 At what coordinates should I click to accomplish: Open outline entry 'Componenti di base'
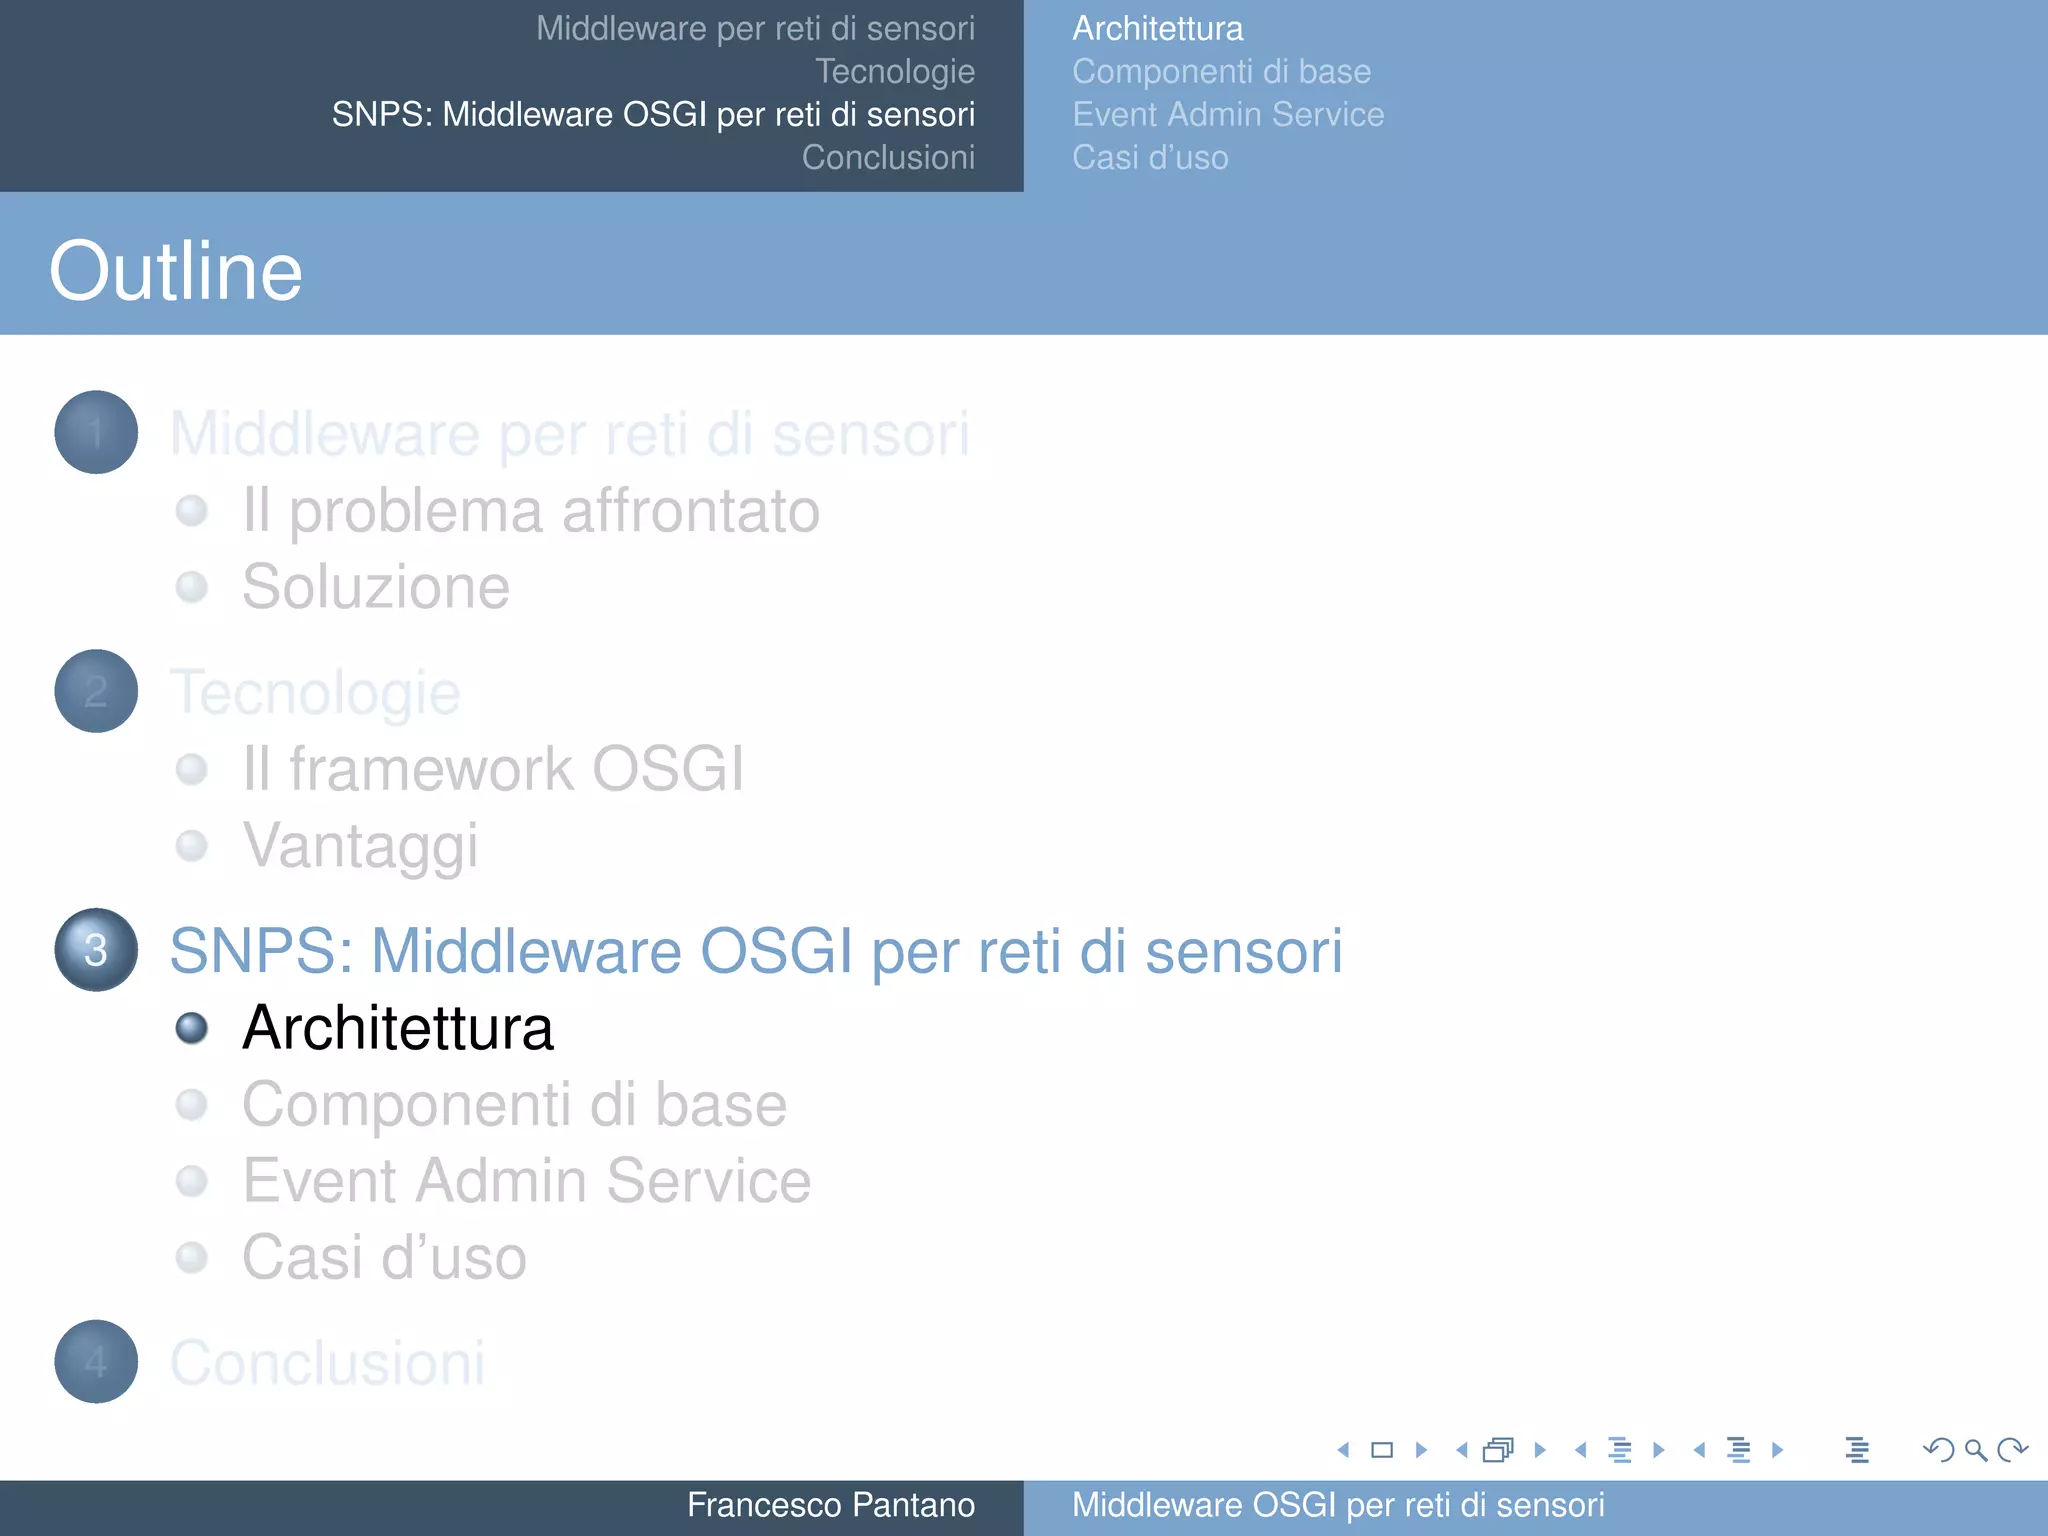(515, 1105)
